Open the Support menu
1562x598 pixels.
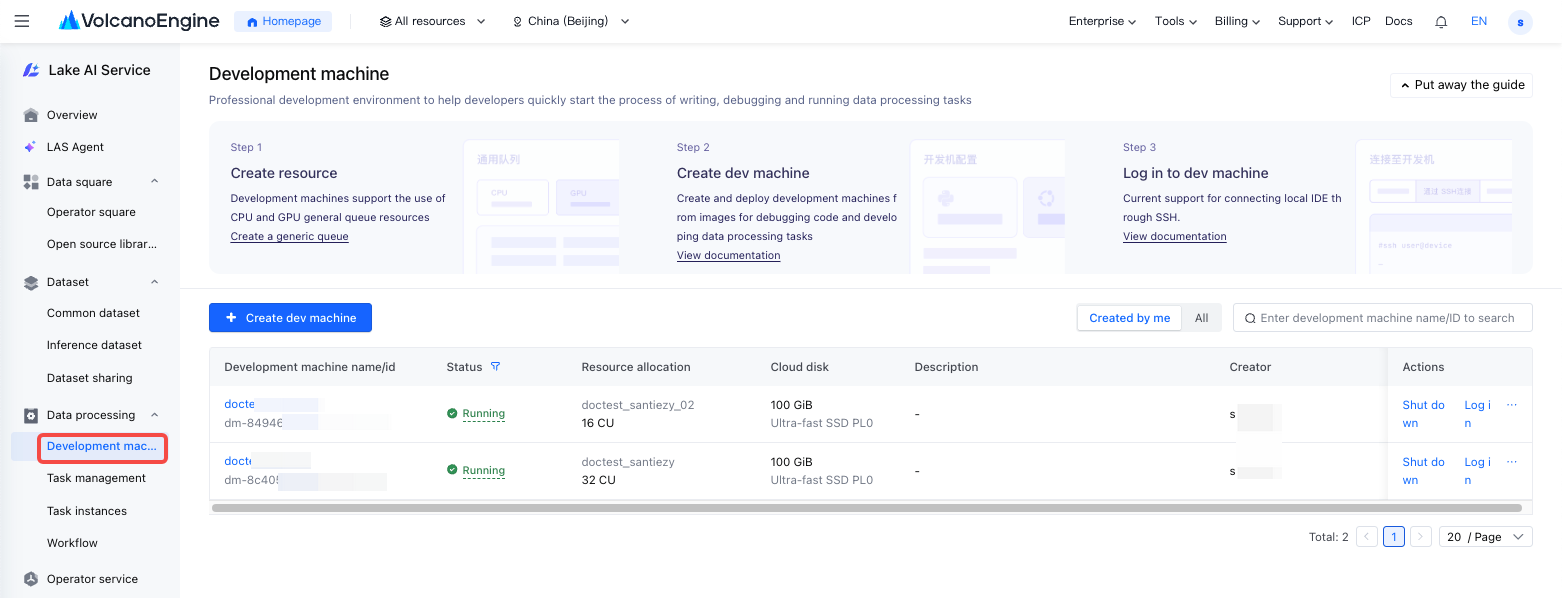point(1306,21)
